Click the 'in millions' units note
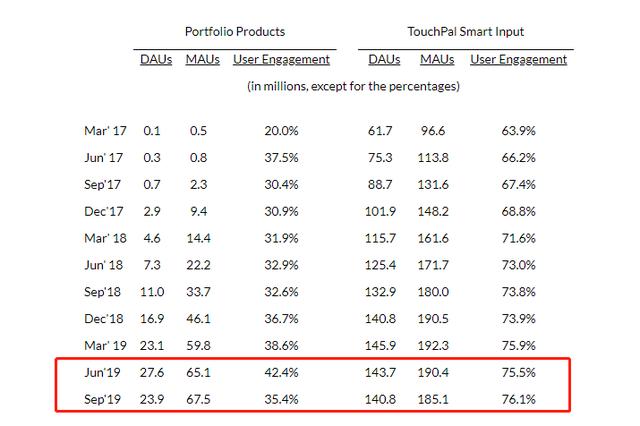The width and height of the screenshot is (640, 426). click(353, 87)
